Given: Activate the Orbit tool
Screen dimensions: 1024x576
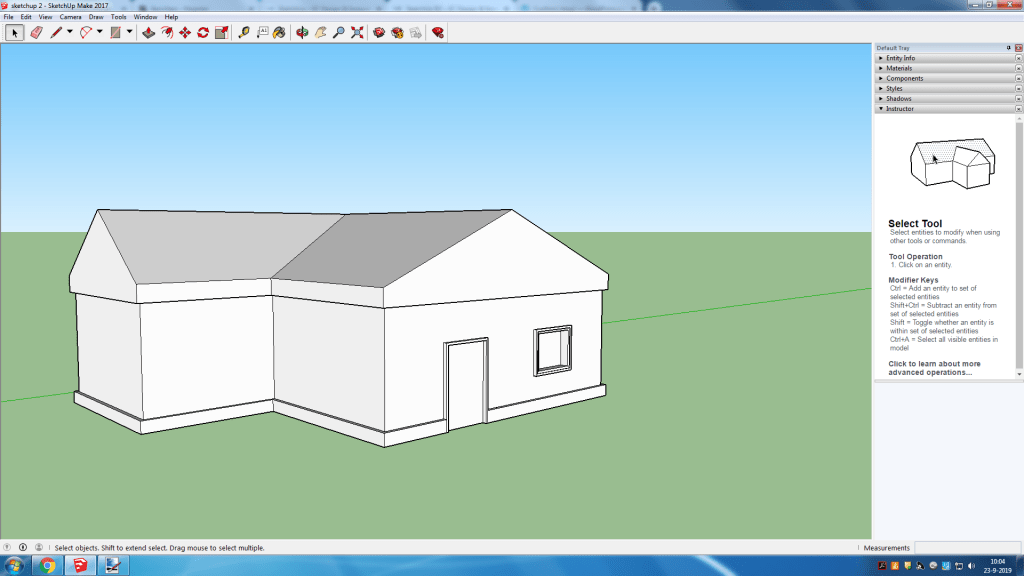Looking at the screenshot, I should pyautogui.click(x=302, y=33).
